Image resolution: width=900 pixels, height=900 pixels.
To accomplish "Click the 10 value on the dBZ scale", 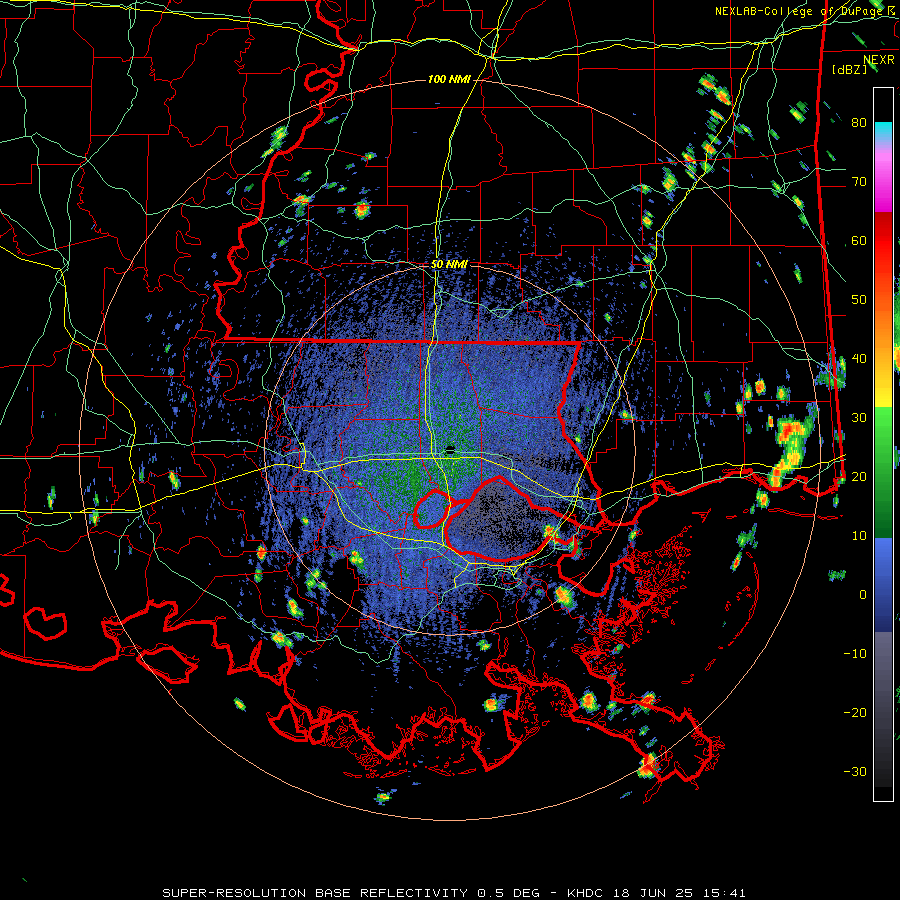I will click(x=859, y=536).
